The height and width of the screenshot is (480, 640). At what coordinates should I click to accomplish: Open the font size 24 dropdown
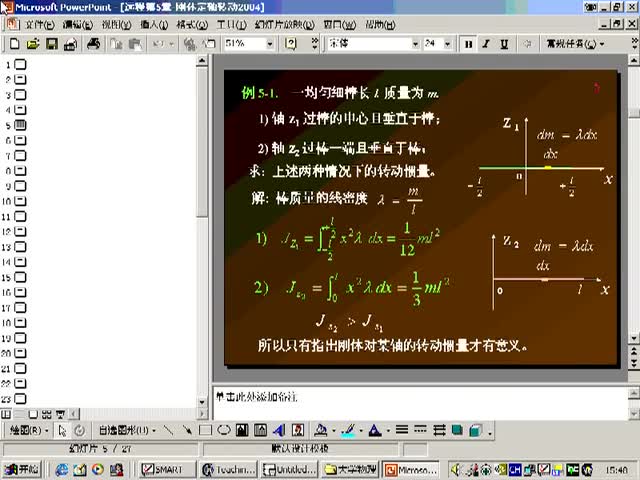point(448,44)
